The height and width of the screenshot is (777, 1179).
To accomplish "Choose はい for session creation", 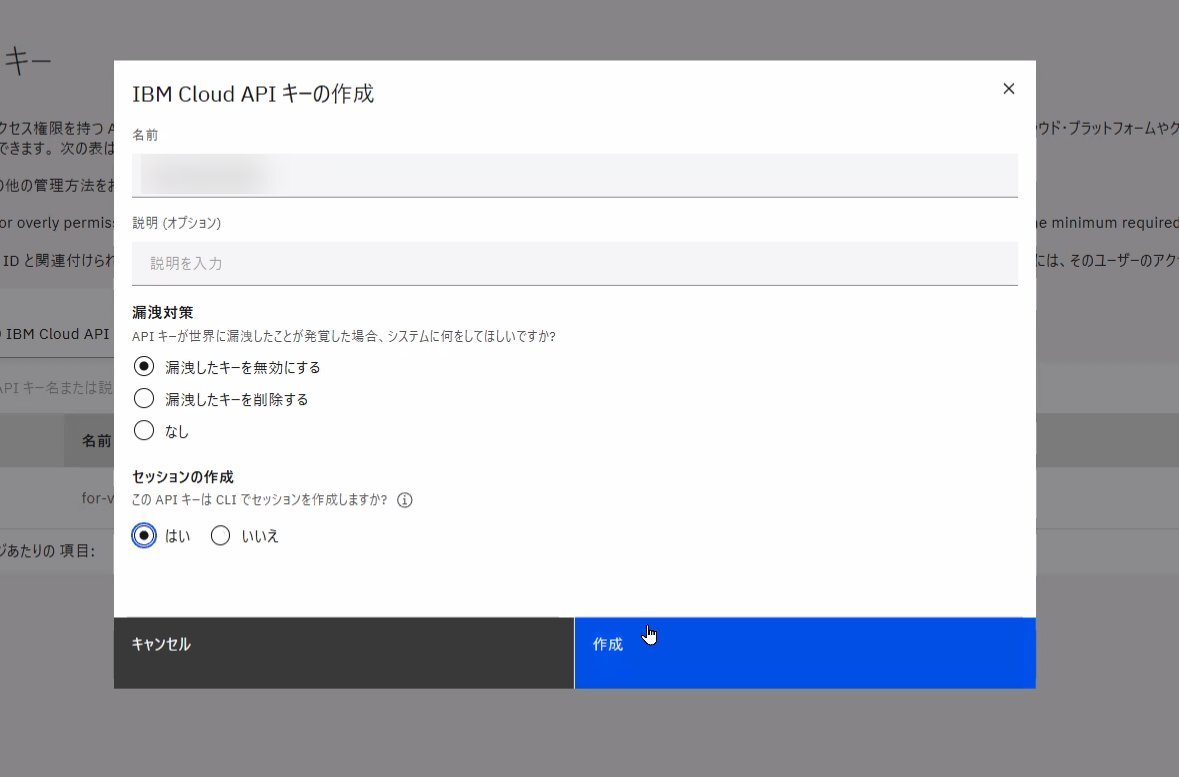I will coord(144,536).
